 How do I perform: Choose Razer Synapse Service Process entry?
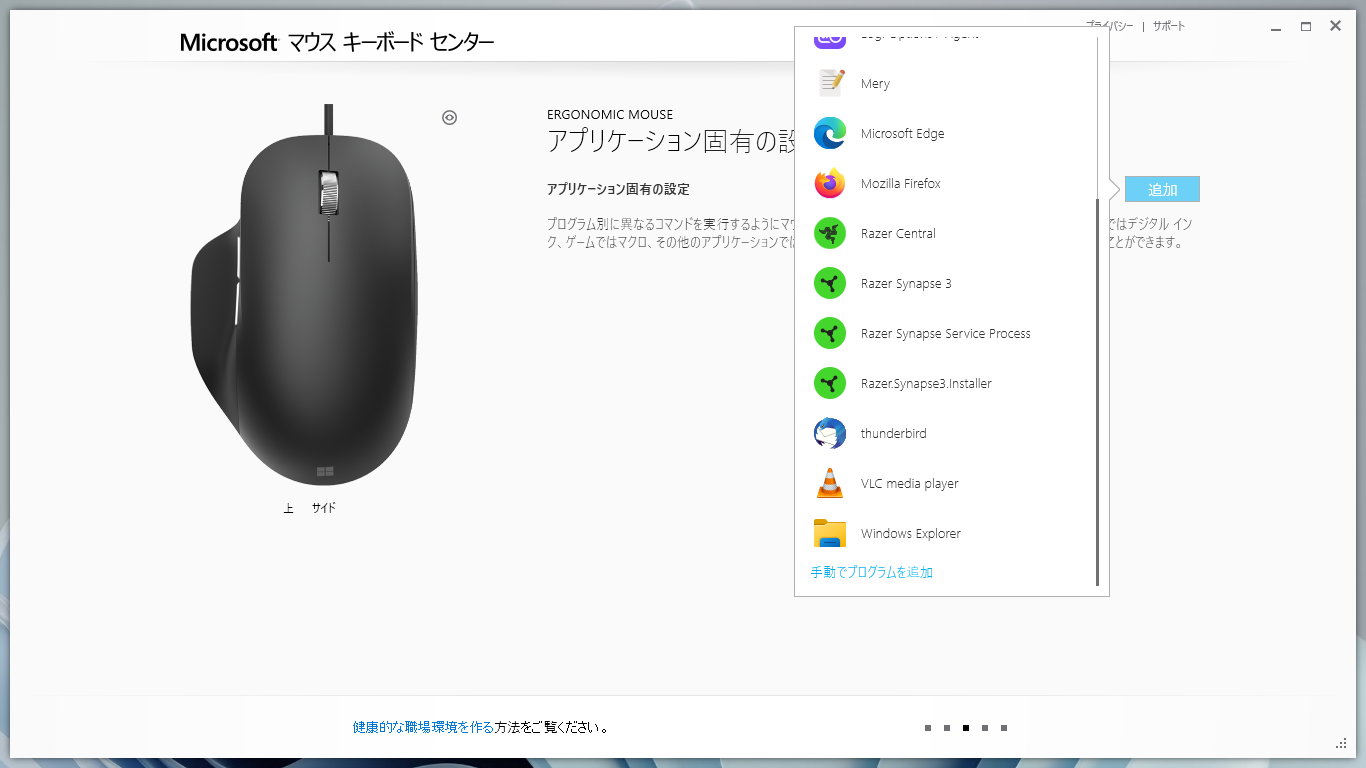point(945,333)
